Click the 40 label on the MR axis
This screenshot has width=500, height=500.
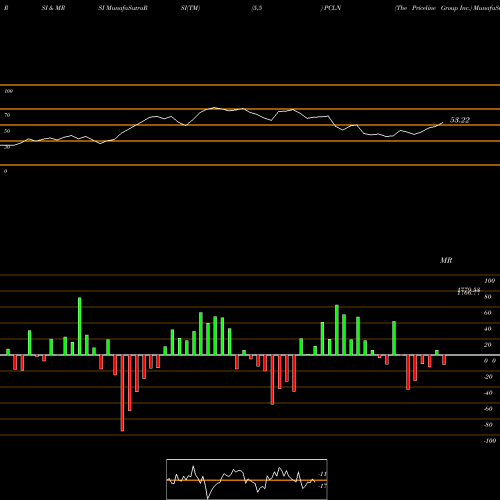[x=488, y=329]
